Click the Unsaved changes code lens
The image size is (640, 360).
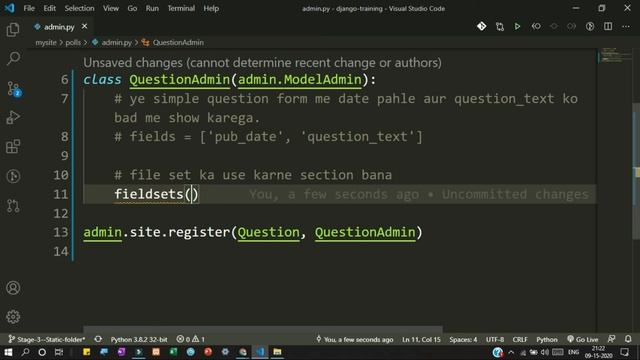262,63
